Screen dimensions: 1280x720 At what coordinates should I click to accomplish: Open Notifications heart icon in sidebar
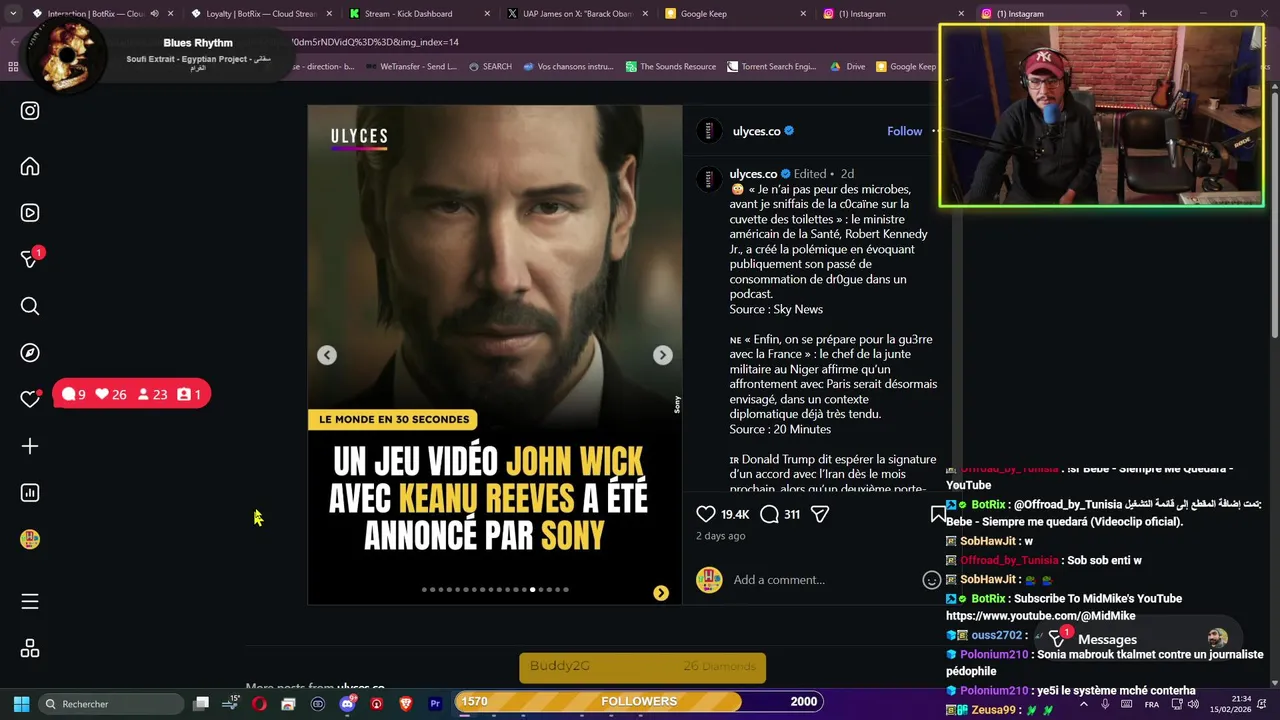[x=30, y=399]
